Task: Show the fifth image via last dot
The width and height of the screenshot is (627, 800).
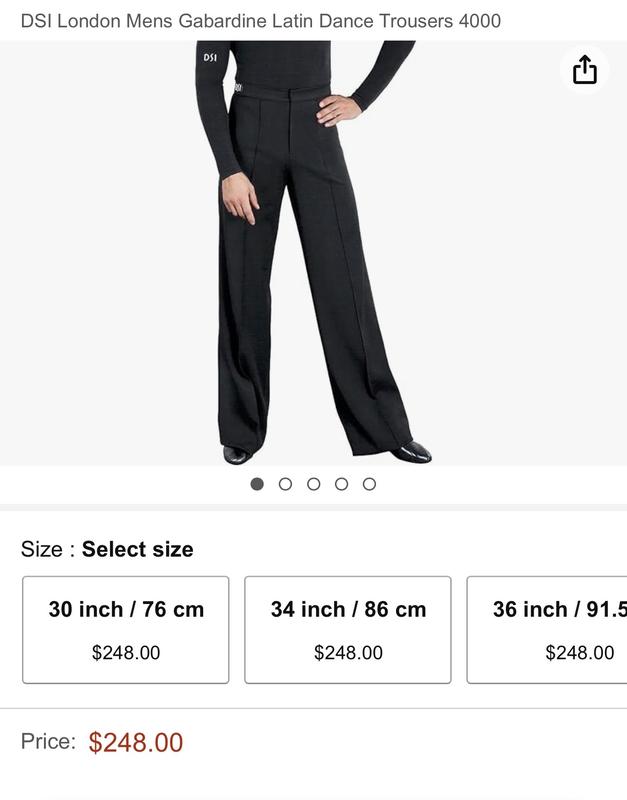Action: (x=369, y=484)
